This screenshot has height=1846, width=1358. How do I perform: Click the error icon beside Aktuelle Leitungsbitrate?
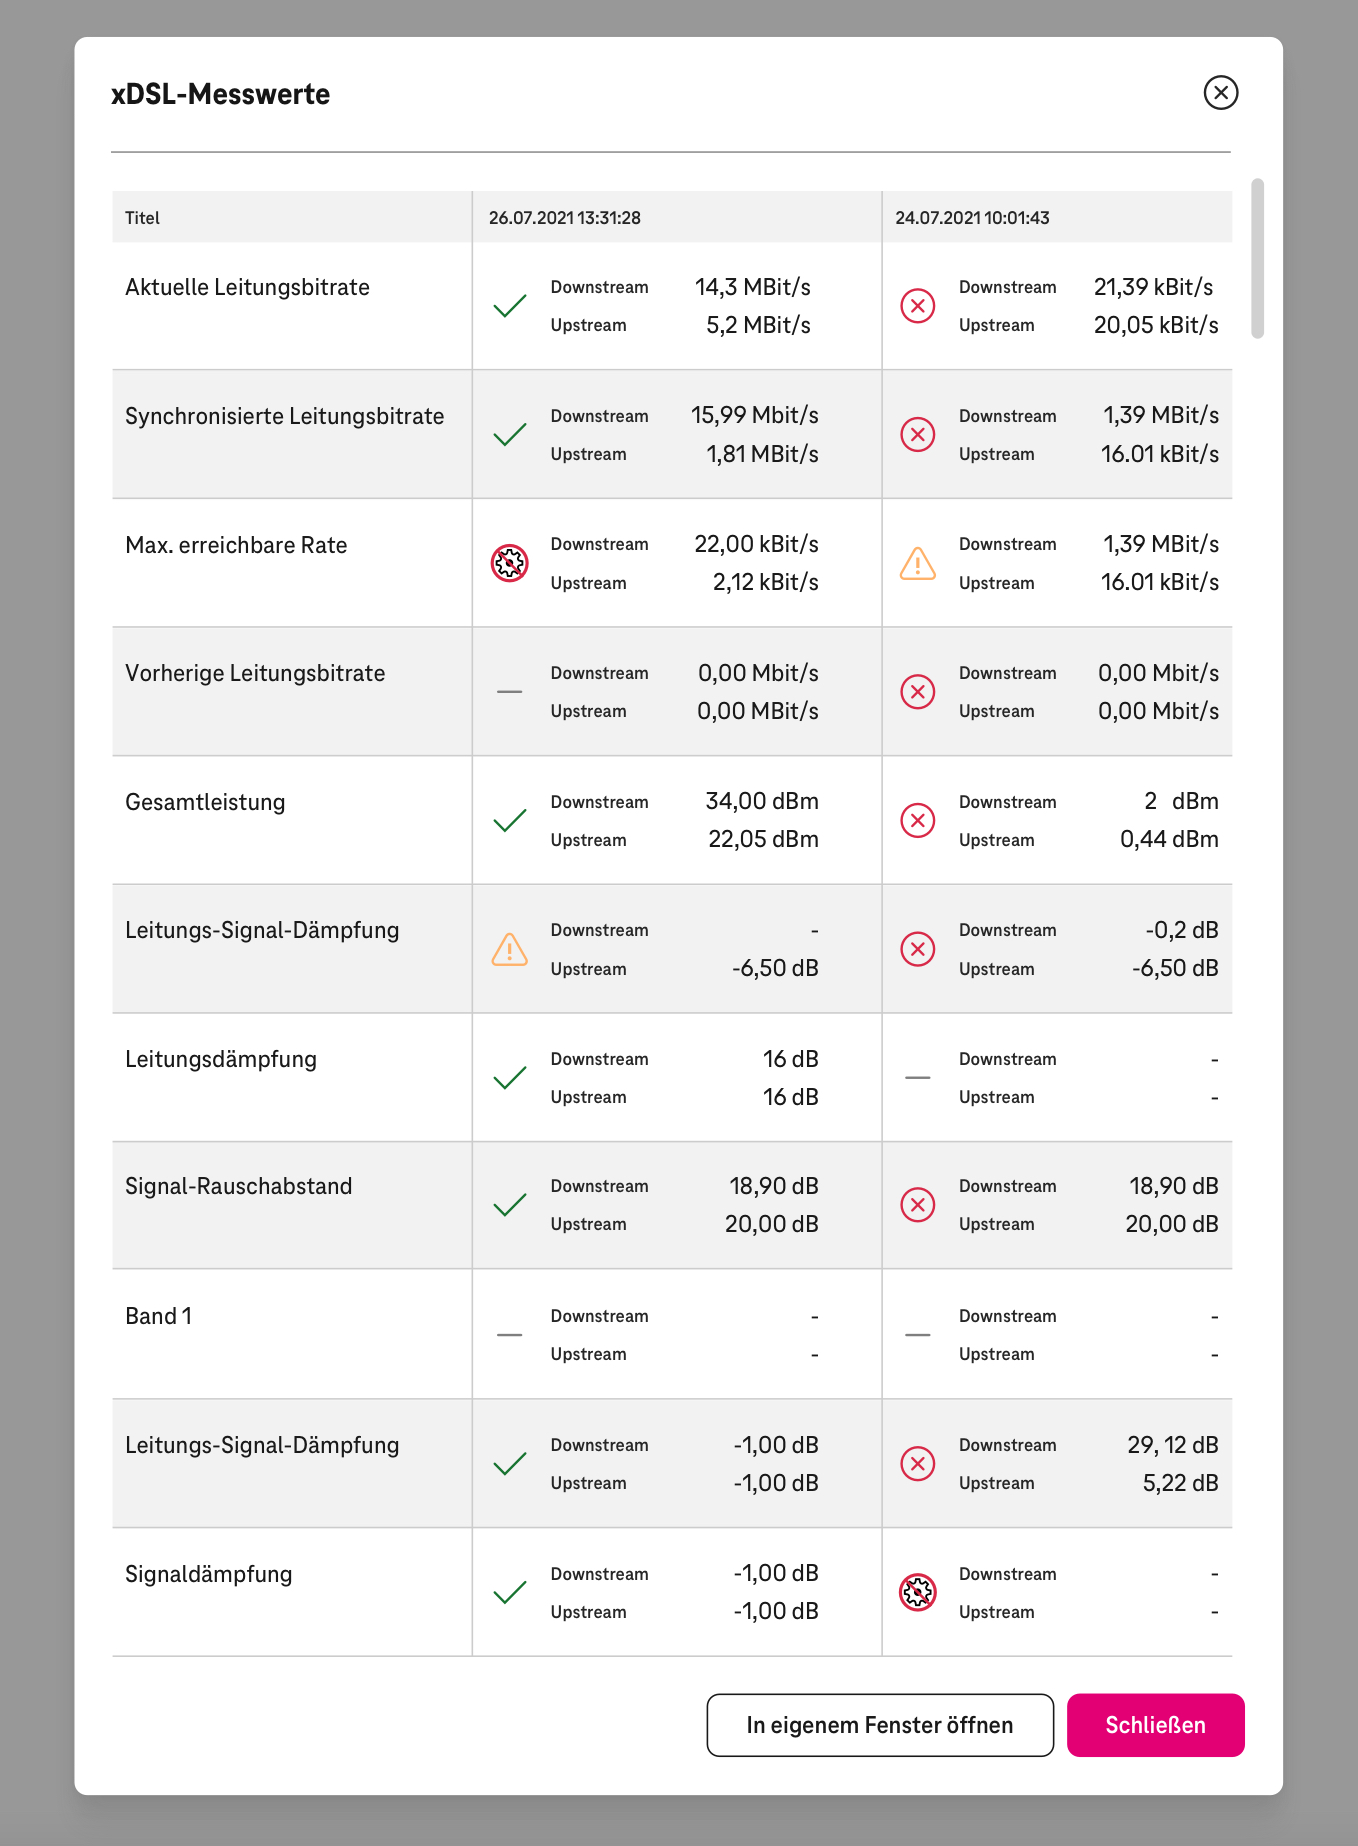(x=917, y=305)
